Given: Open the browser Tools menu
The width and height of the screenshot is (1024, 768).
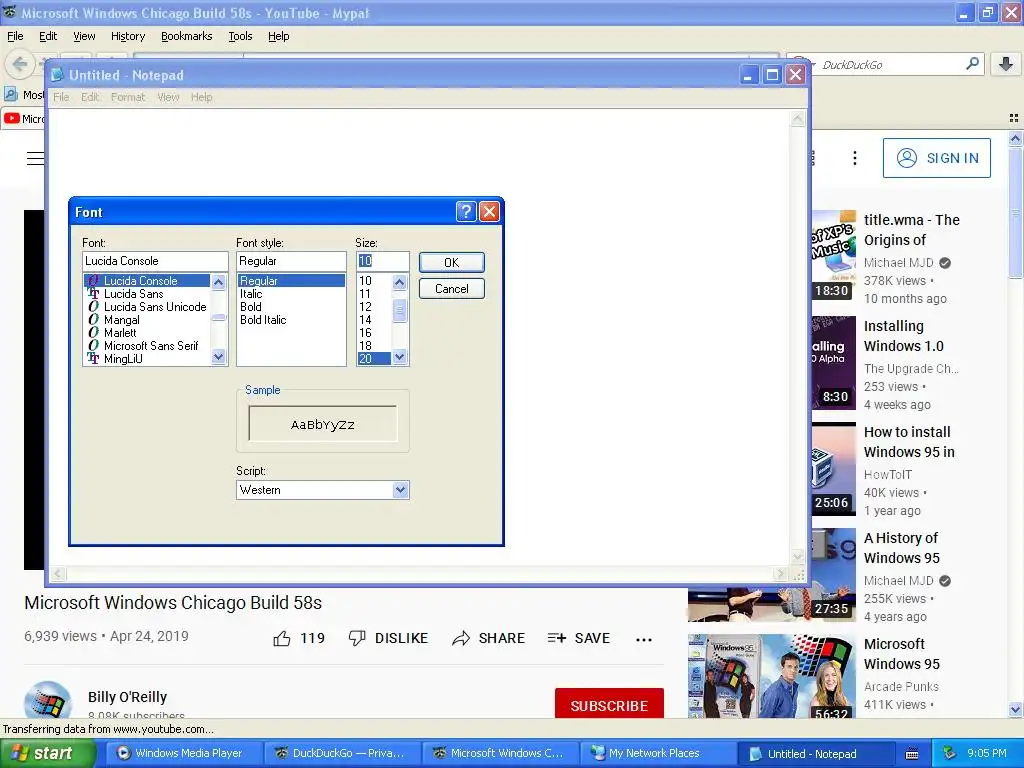Looking at the screenshot, I should pos(240,36).
